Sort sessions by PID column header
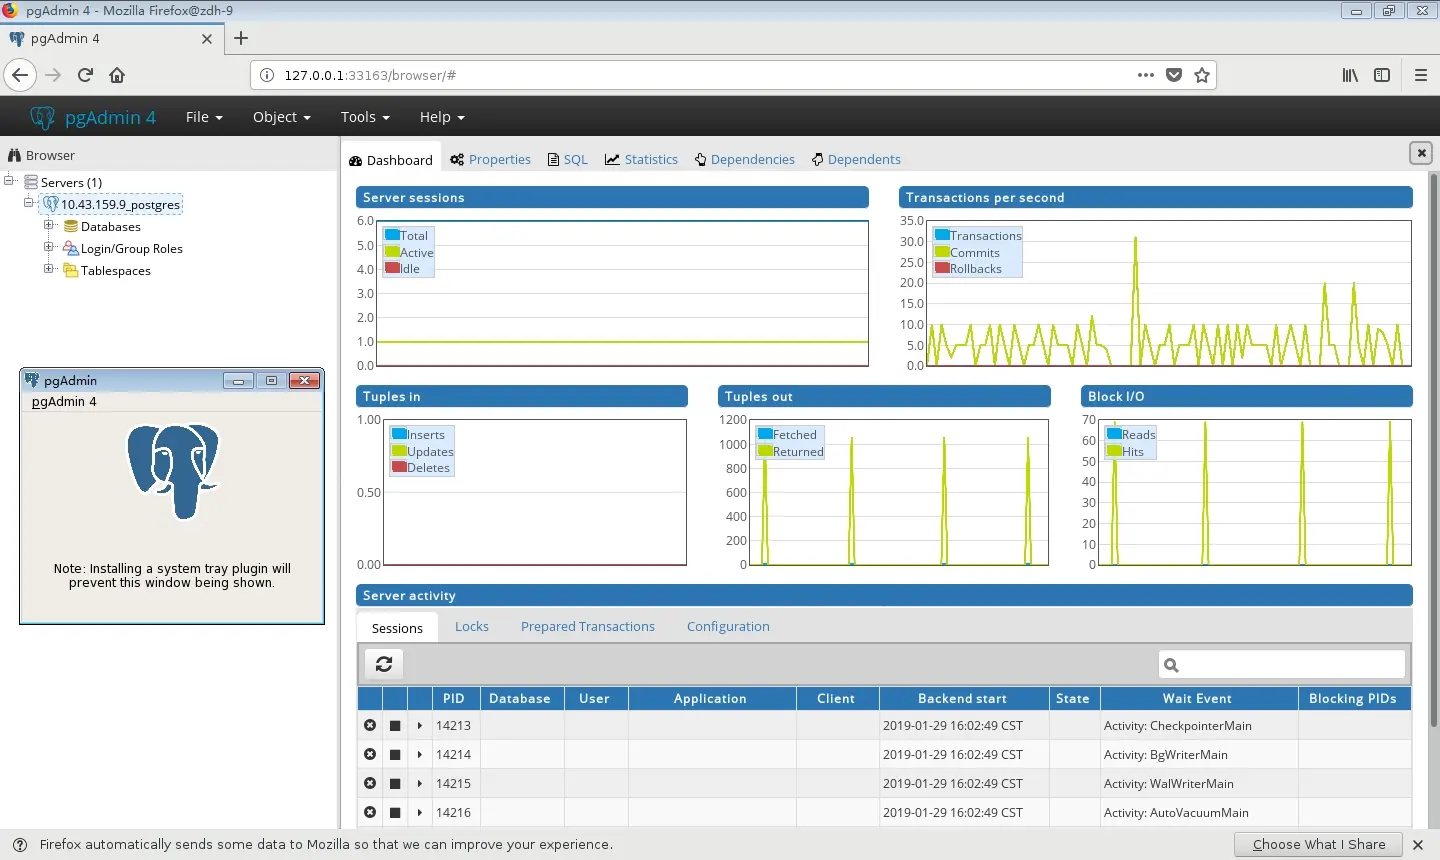1440x860 pixels. click(453, 698)
